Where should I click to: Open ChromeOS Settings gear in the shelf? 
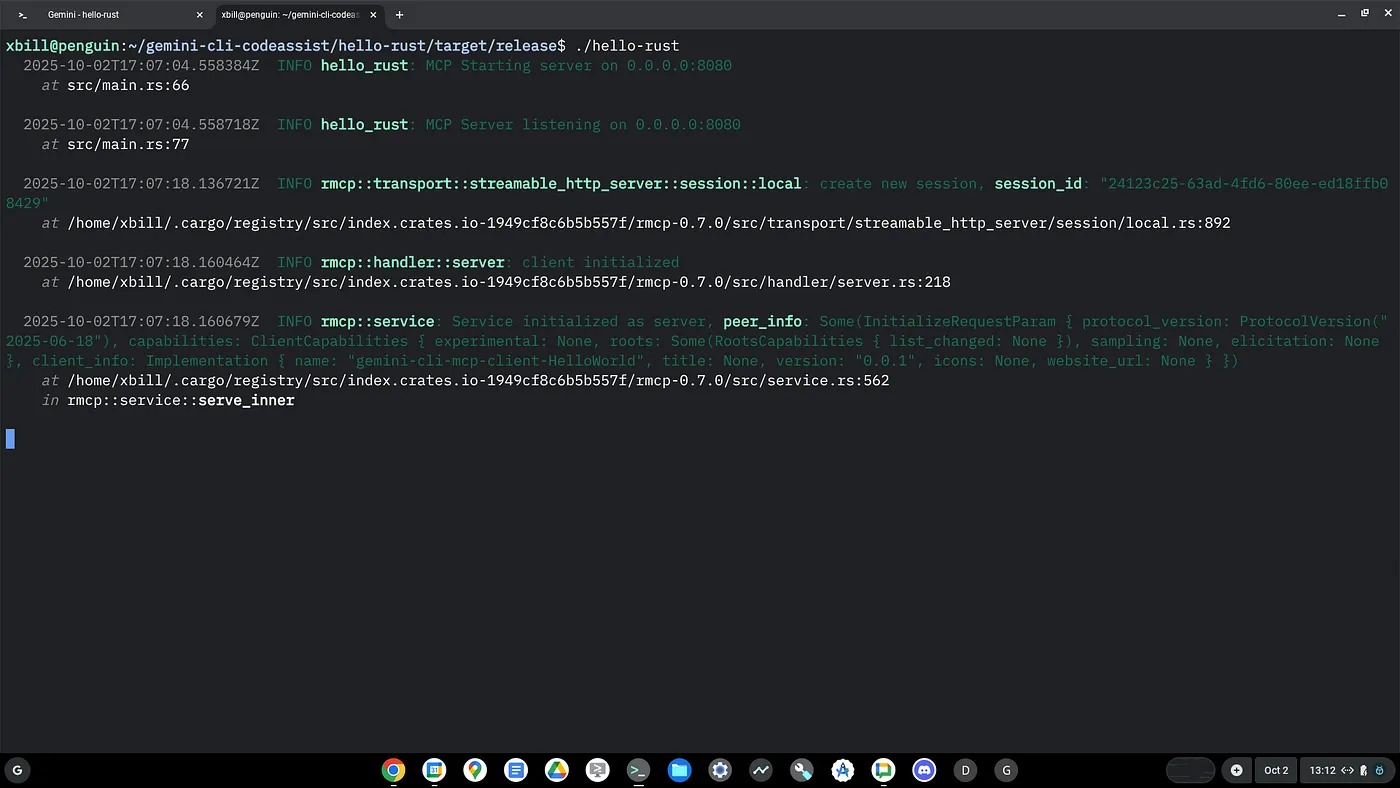[720, 770]
